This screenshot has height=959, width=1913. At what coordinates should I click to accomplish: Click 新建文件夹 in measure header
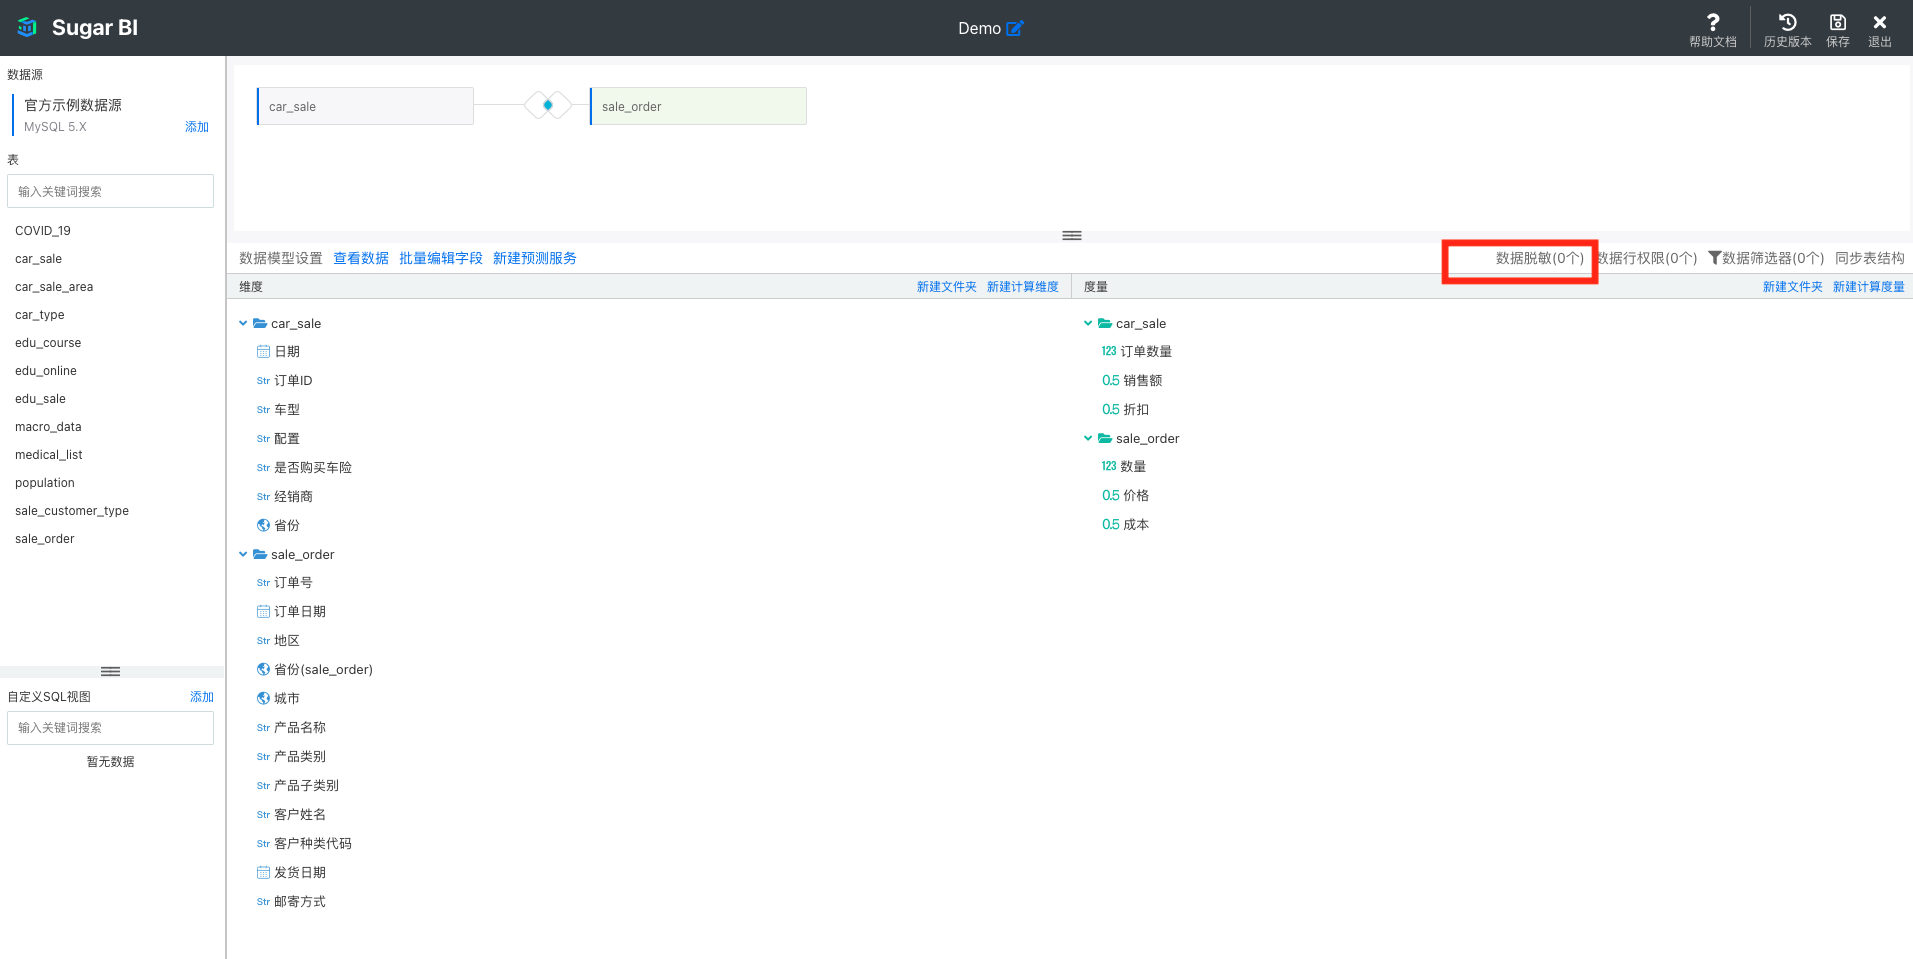[1793, 287]
